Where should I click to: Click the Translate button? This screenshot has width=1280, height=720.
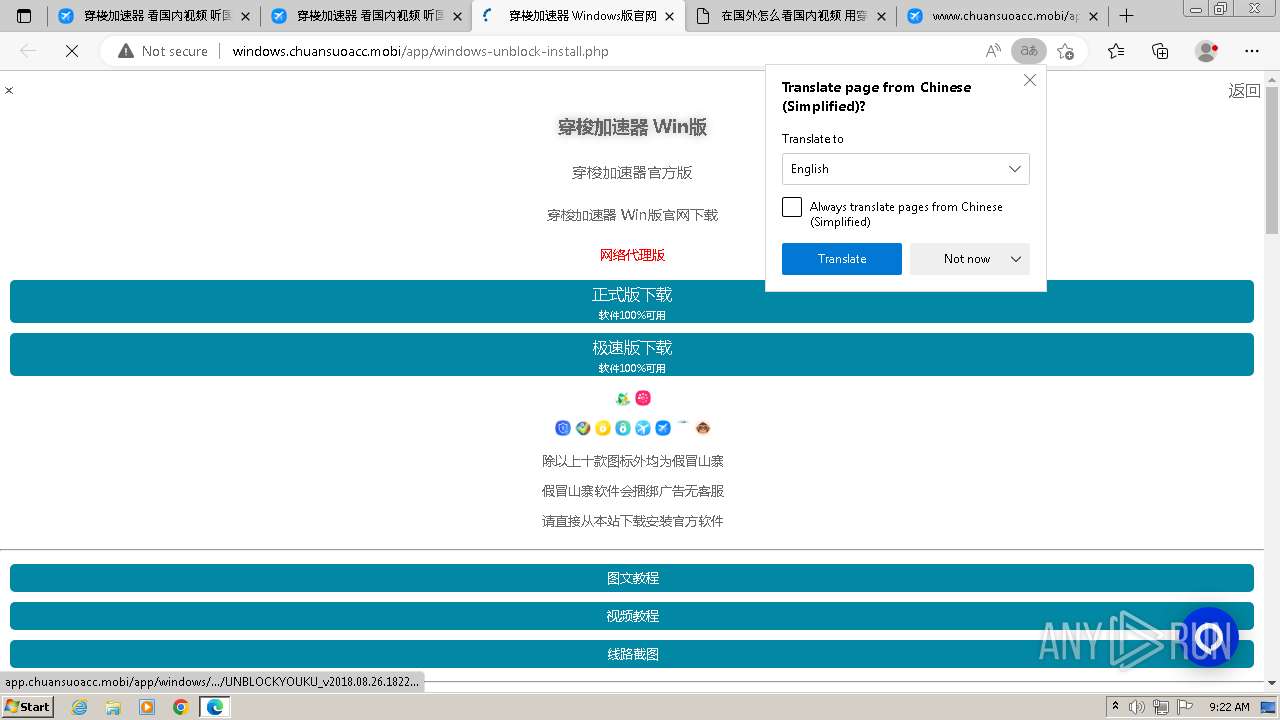pyautogui.click(x=842, y=259)
